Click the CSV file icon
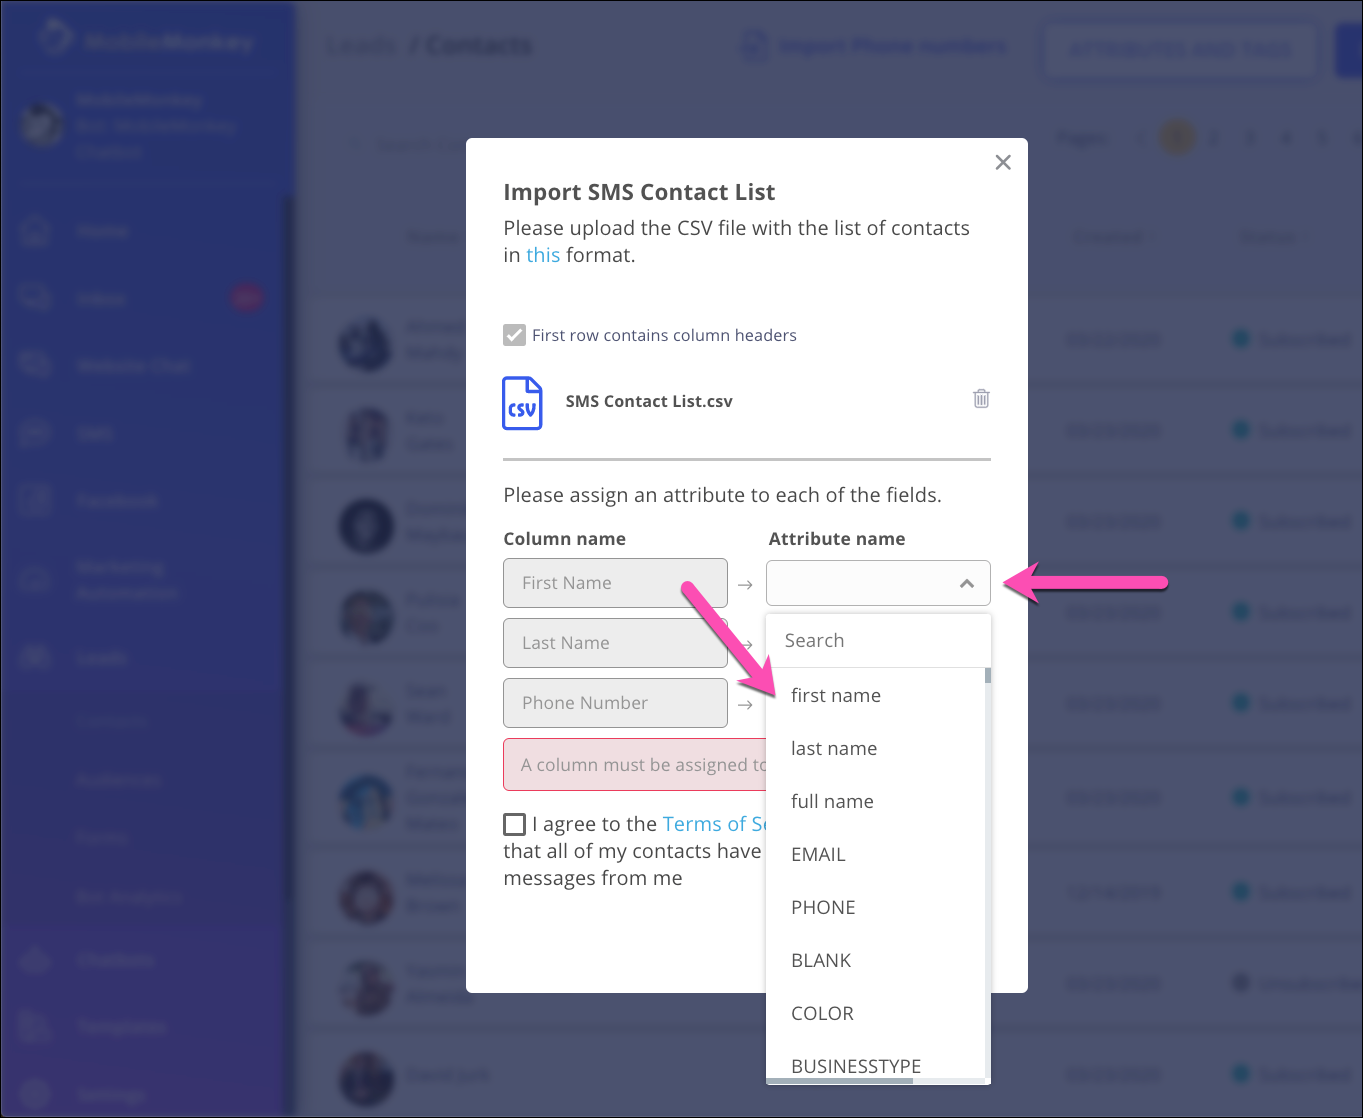Screen dimensions: 1363x1118 (x=522, y=403)
